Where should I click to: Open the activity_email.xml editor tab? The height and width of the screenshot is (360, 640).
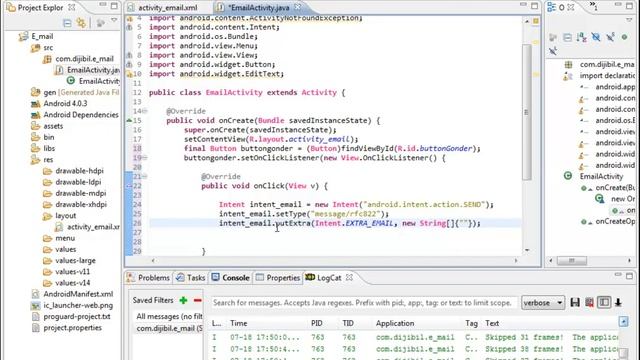pyautogui.click(x=162, y=7)
